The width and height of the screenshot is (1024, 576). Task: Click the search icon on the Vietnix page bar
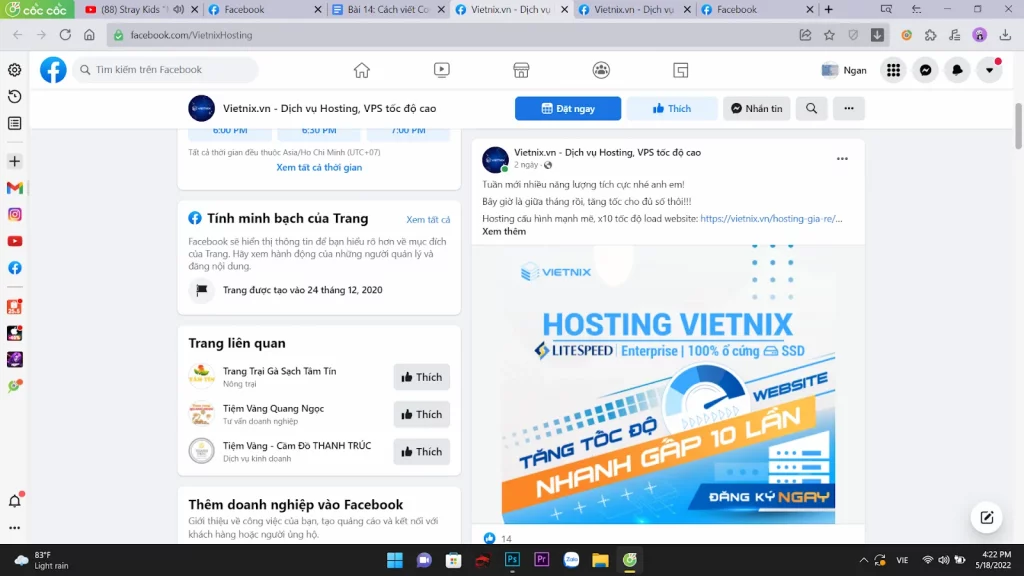(812, 108)
